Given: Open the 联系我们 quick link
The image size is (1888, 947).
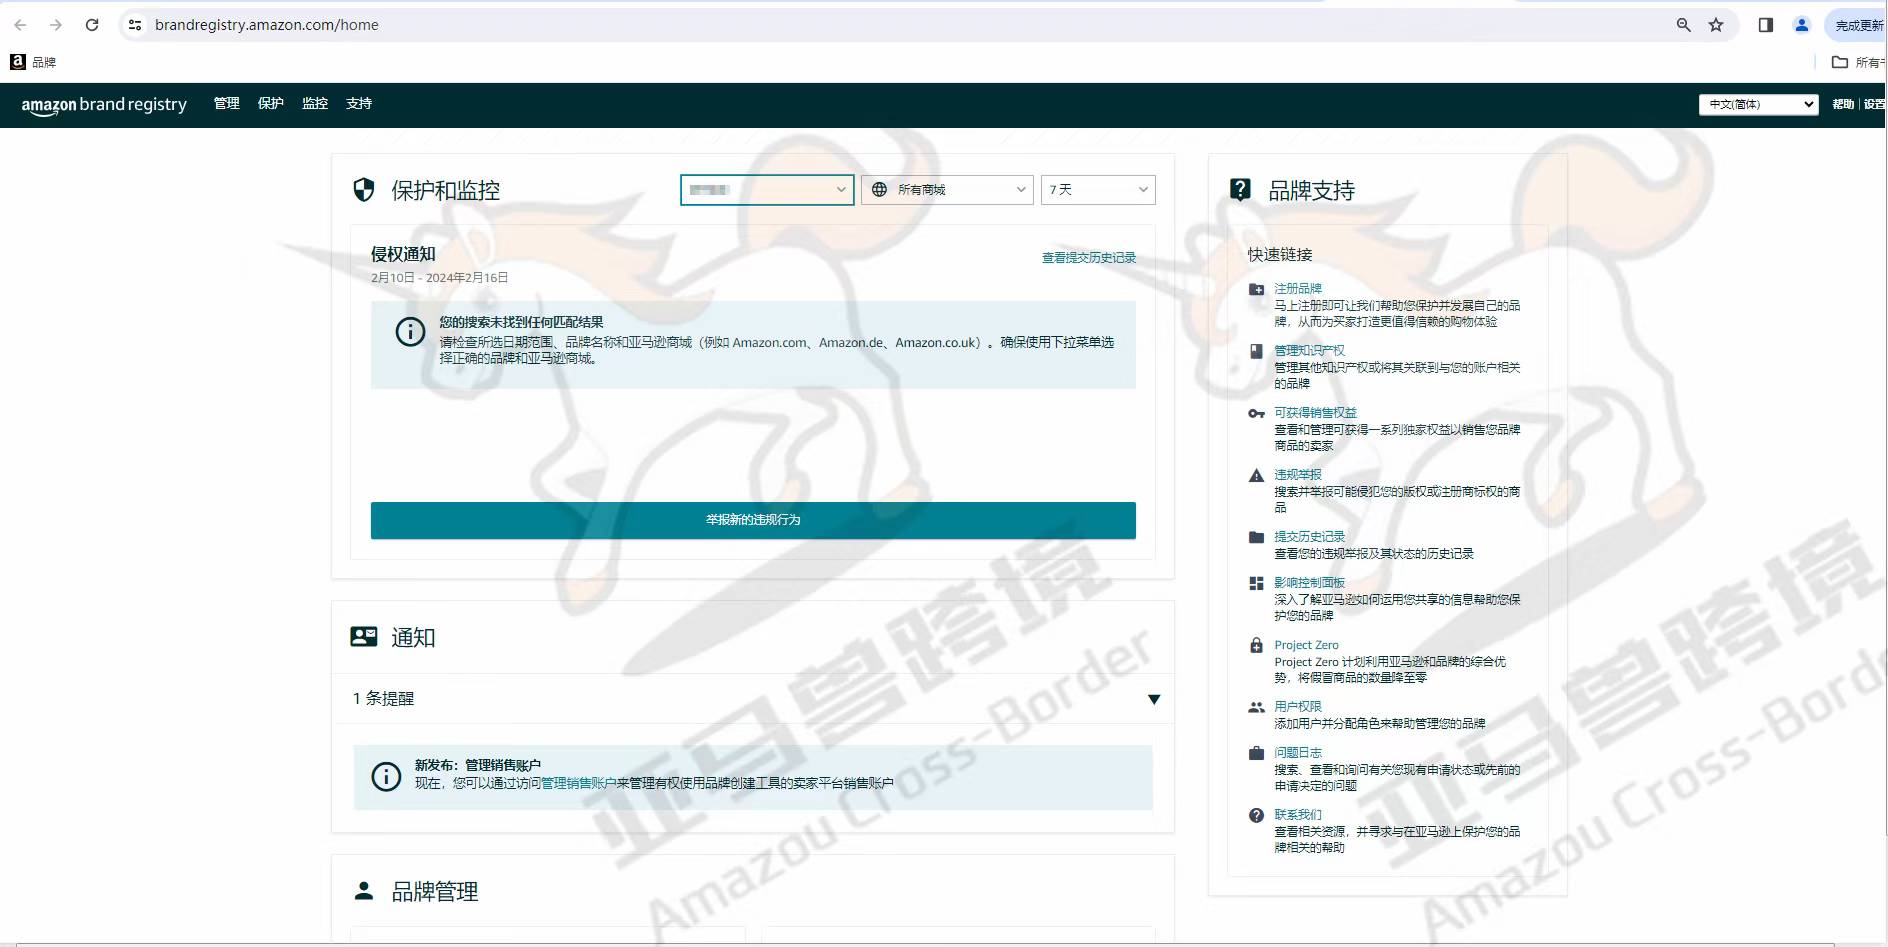Looking at the screenshot, I should 1298,815.
